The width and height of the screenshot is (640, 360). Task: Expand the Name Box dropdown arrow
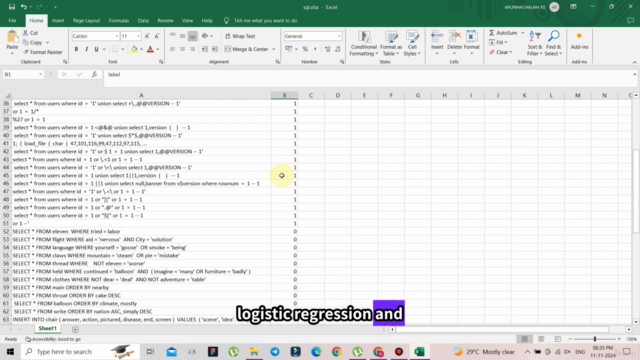[x=40, y=75]
